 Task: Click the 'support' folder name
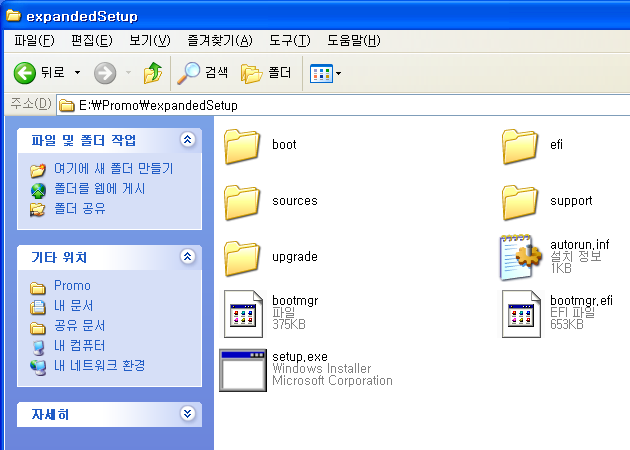[x=571, y=200]
